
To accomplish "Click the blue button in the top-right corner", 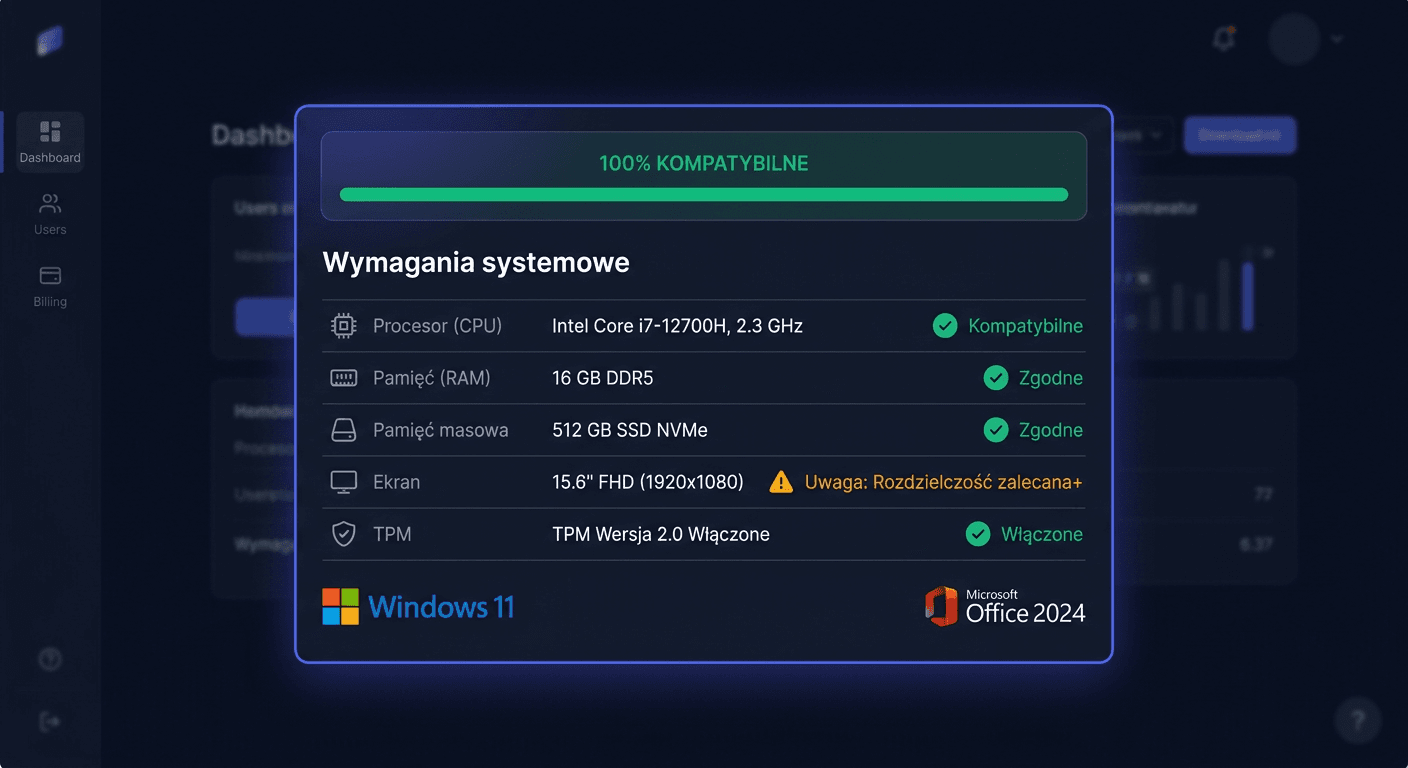I will pos(1240,135).
